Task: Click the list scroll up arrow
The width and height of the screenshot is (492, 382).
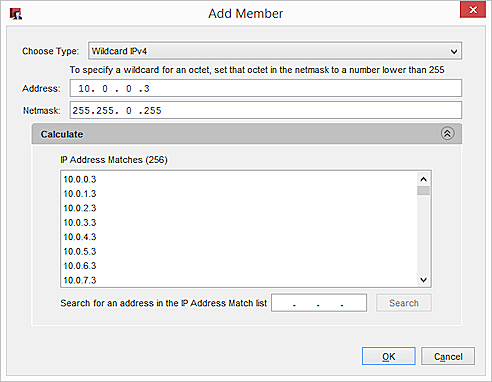Action: (x=423, y=179)
